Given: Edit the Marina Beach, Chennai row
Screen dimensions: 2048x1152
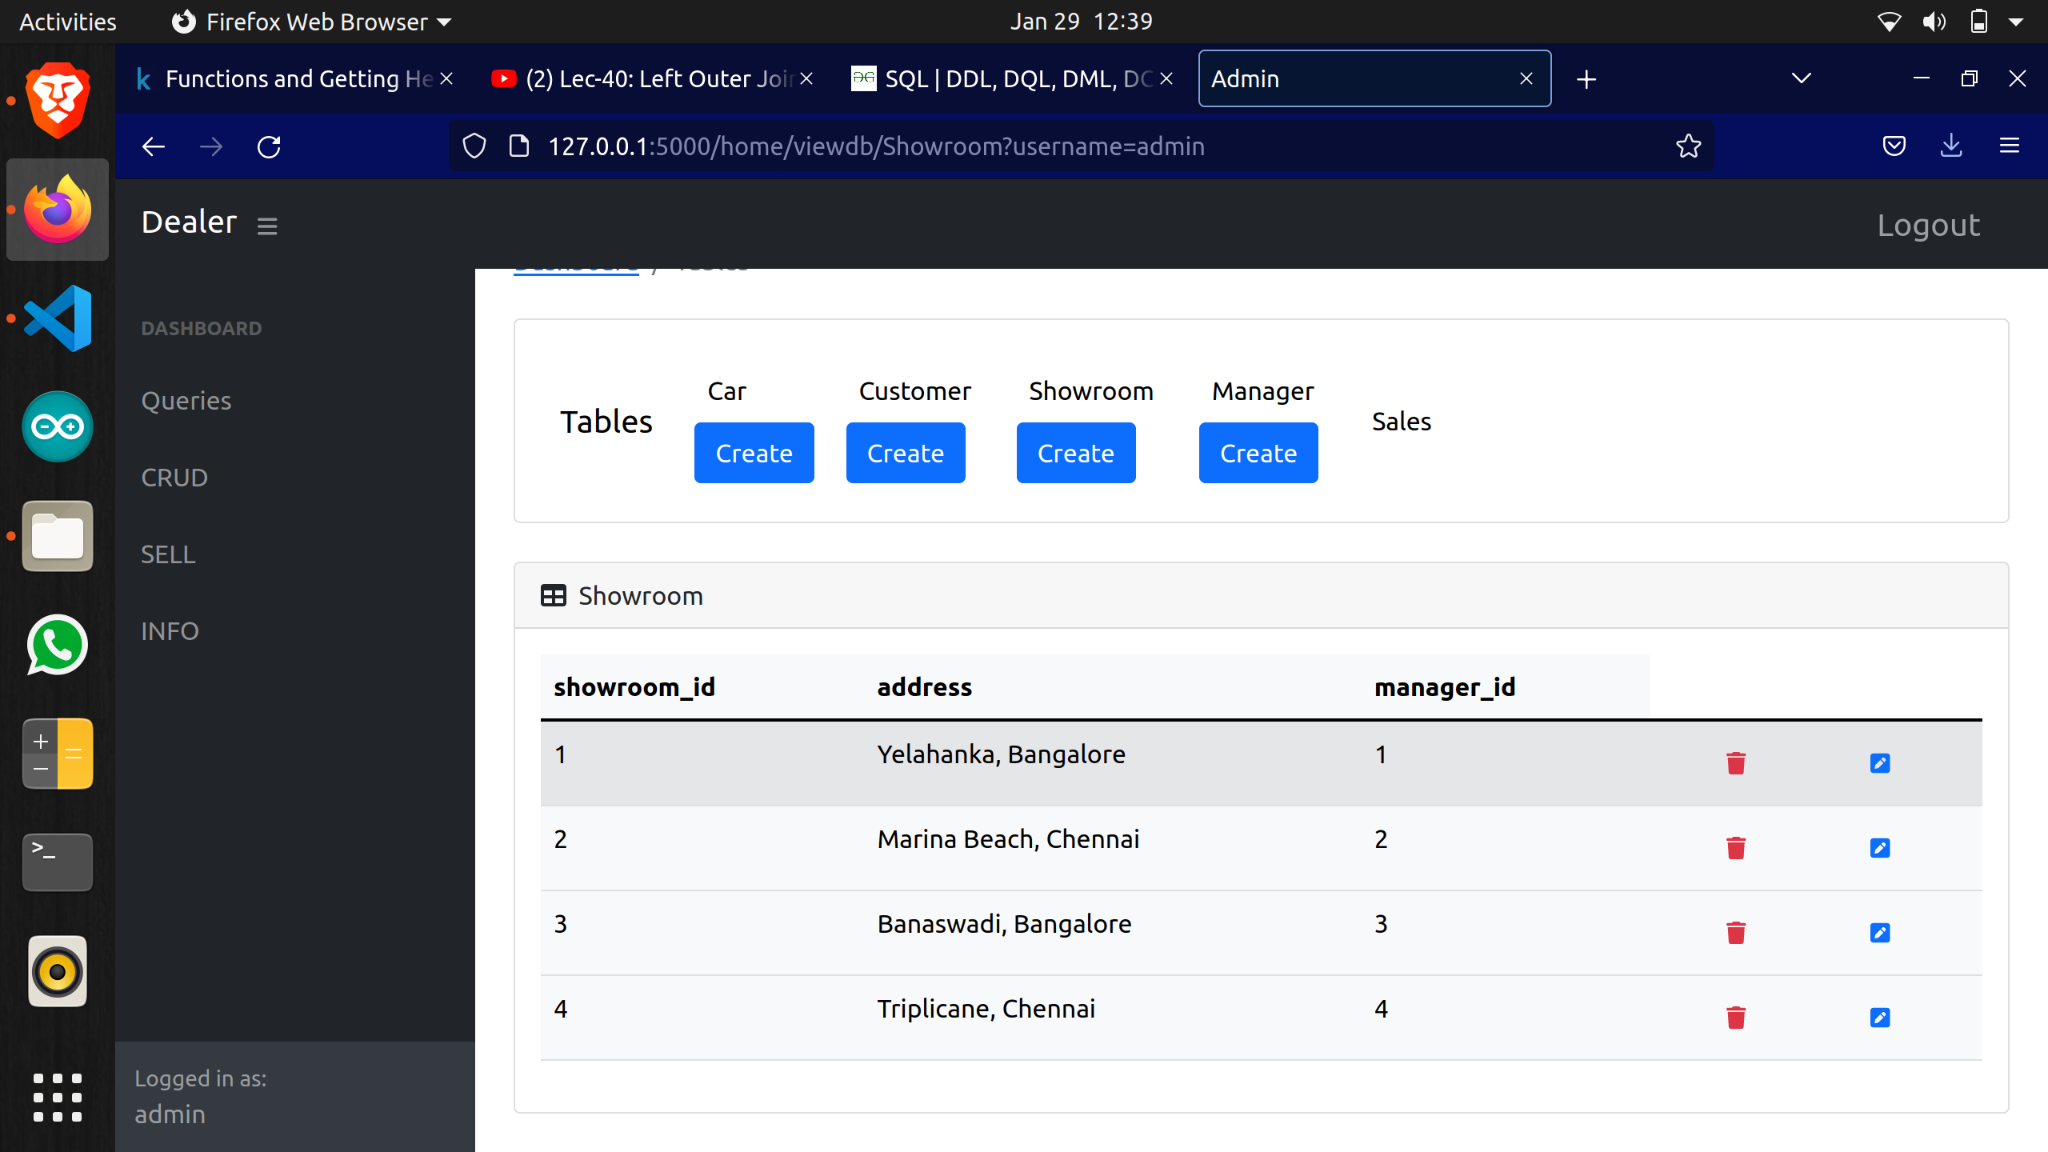Looking at the screenshot, I should click(1880, 848).
